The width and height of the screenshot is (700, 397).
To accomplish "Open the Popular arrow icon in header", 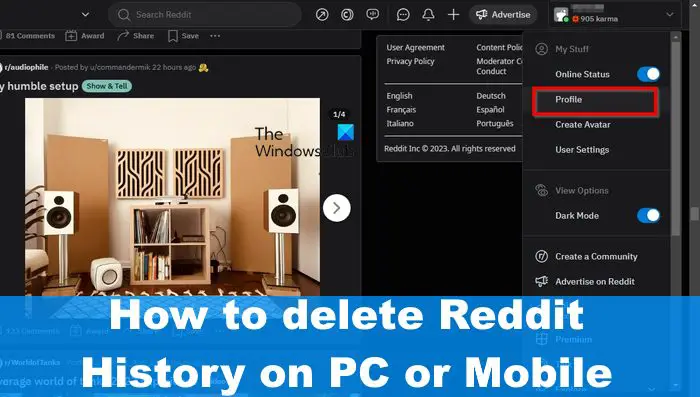I will click(x=322, y=15).
